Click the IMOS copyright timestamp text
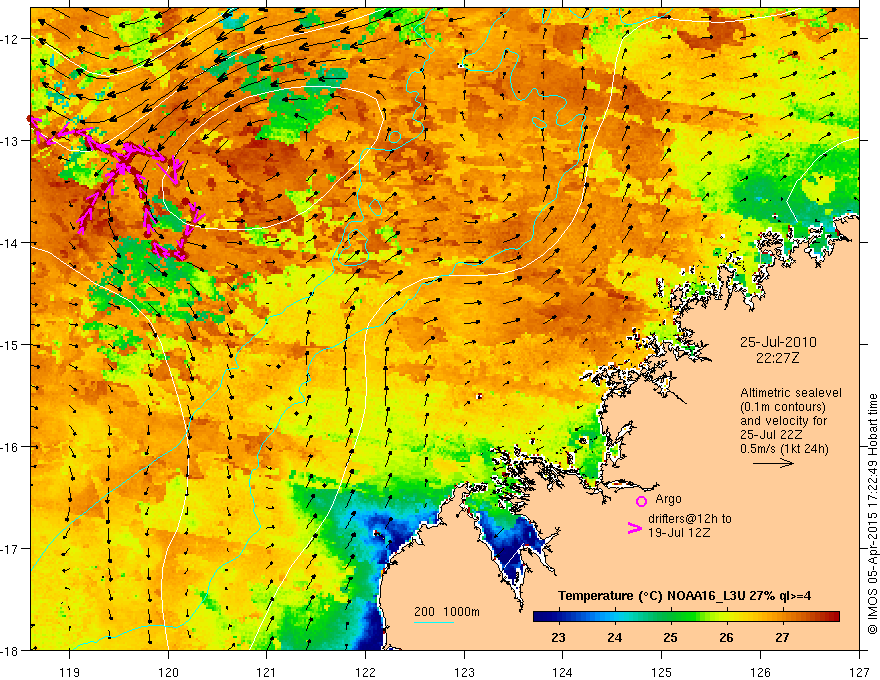880x680 pixels. 872,514
